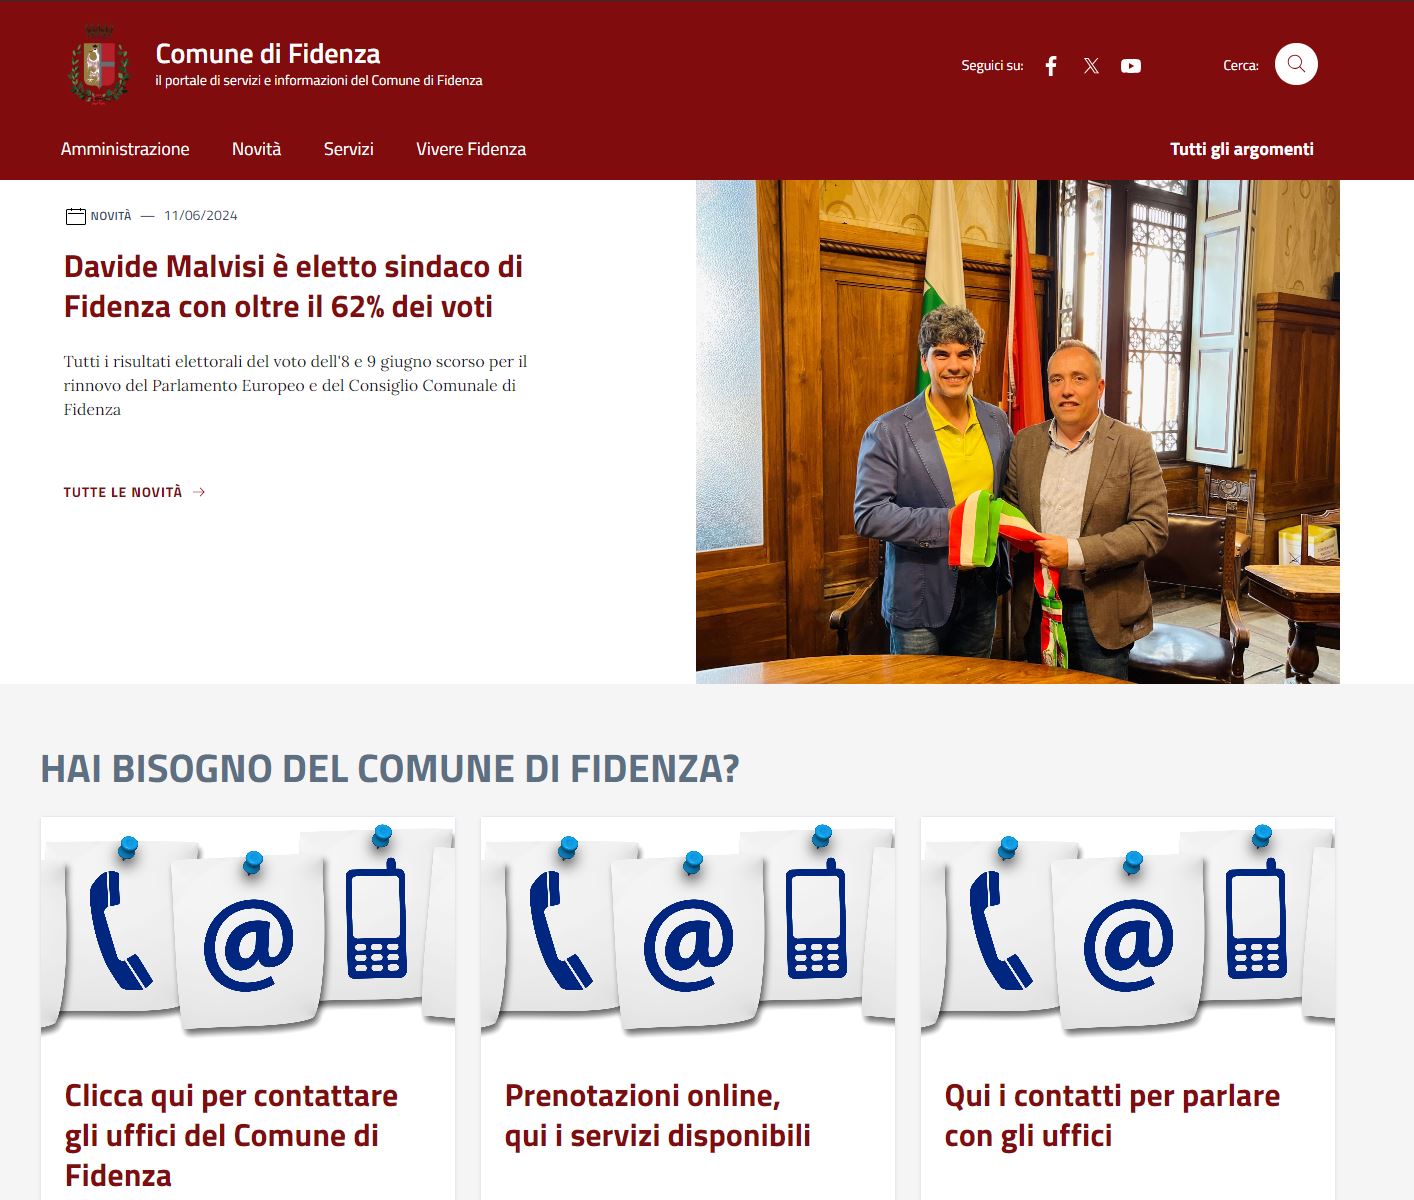
Task: Click the search magnifier button
Action: (x=1296, y=64)
